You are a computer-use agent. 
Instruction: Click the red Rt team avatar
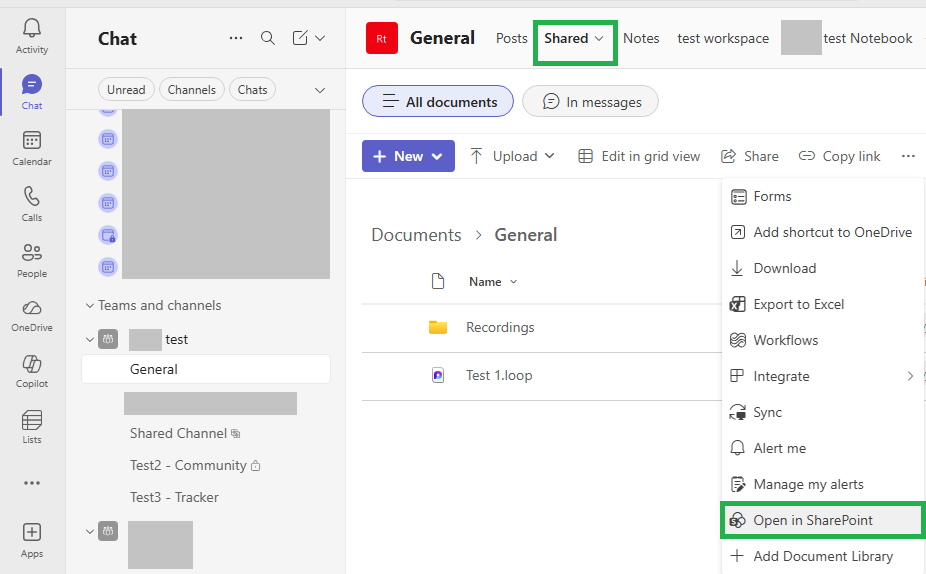coord(382,38)
